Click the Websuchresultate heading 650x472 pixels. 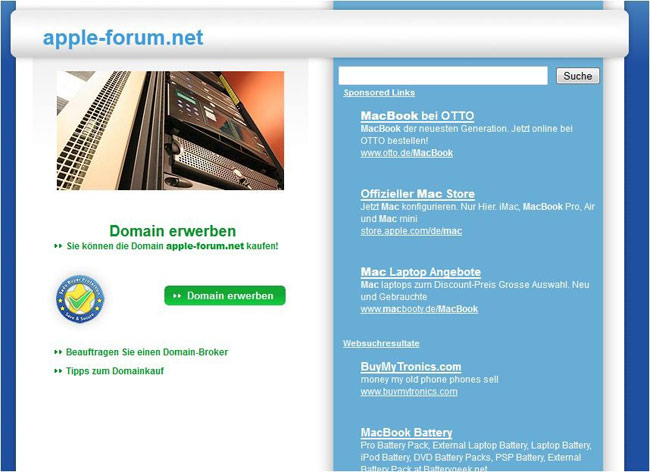tap(381, 344)
